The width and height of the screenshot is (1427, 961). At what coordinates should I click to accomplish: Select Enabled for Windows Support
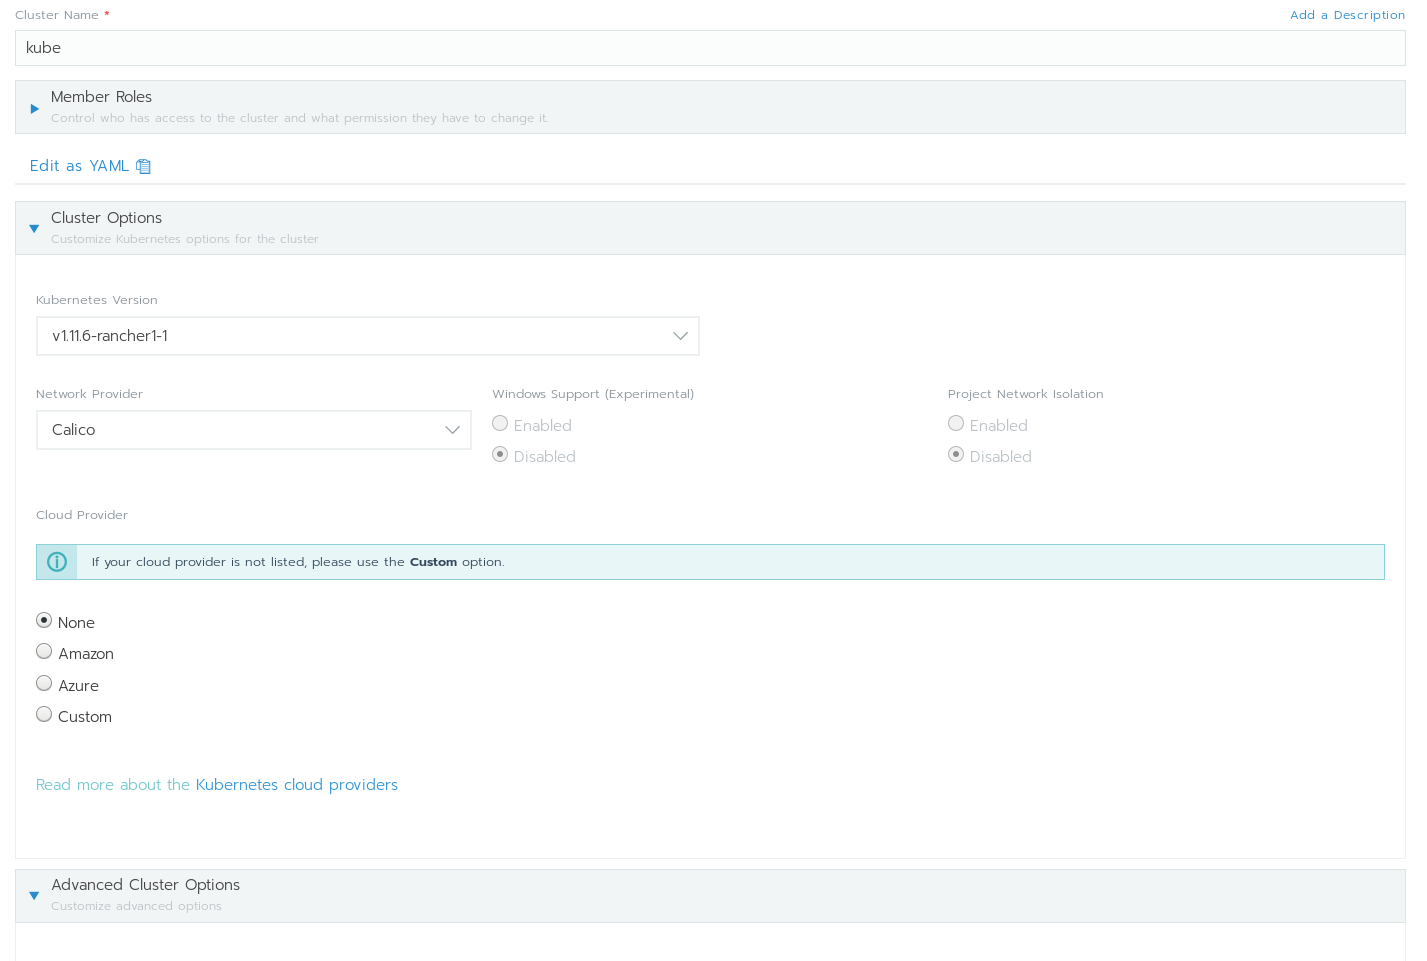coord(500,424)
